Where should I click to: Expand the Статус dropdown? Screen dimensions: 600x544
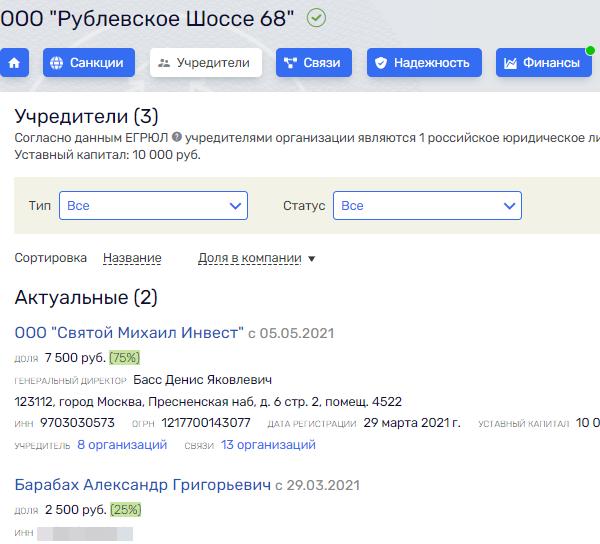(427, 205)
